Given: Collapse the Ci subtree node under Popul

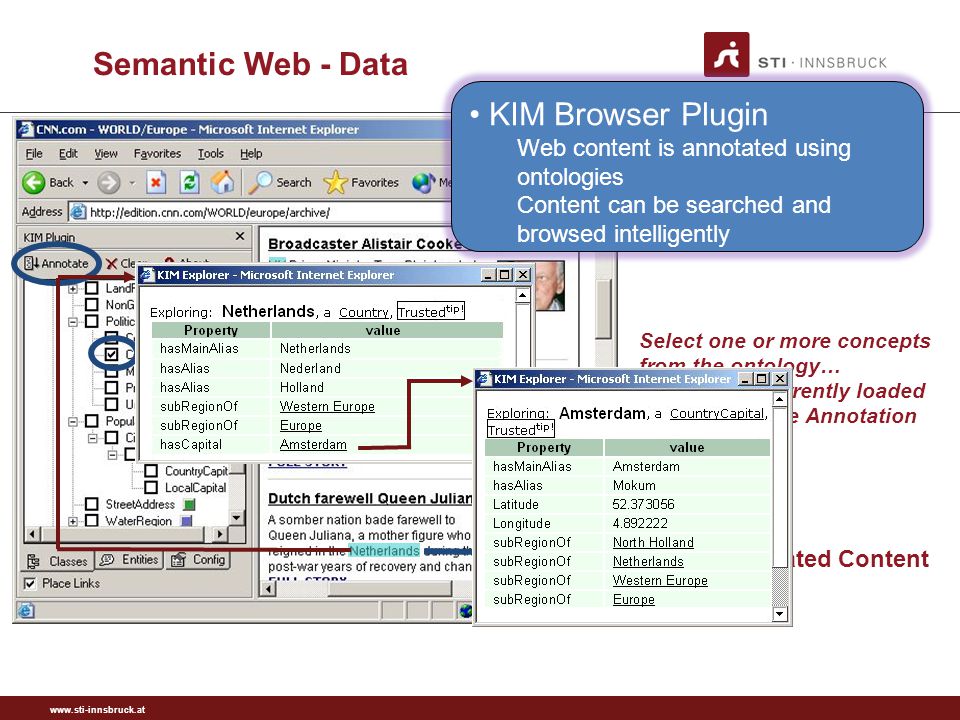Looking at the screenshot, I should [92, 438].
